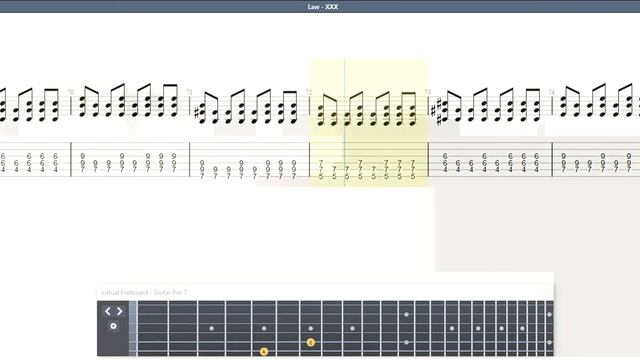Click the highlighted note on fret 5
The width and height of the screenshot is (640, 360).
(x=264, y=351)
